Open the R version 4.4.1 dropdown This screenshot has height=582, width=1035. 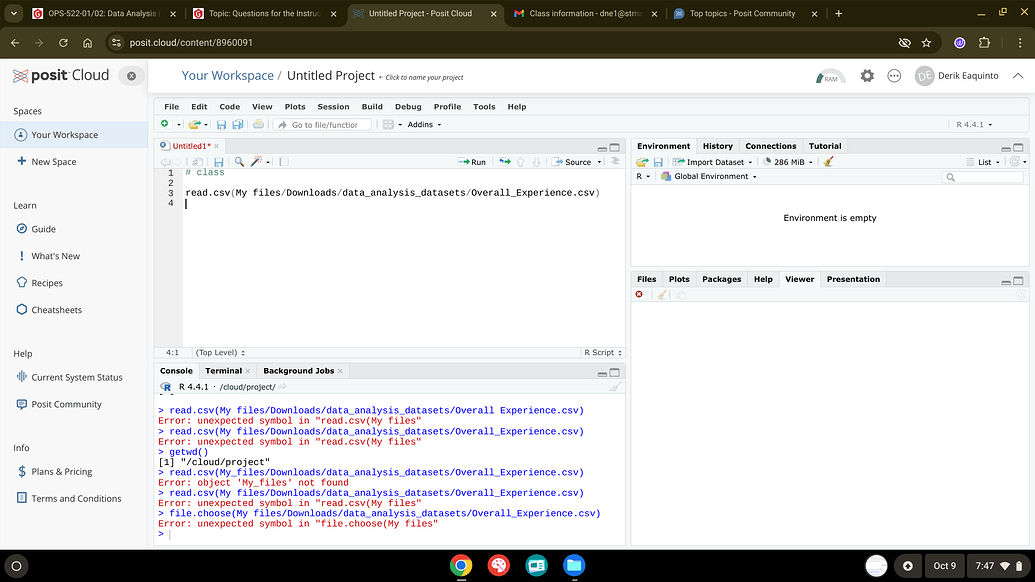coord(972,124)
